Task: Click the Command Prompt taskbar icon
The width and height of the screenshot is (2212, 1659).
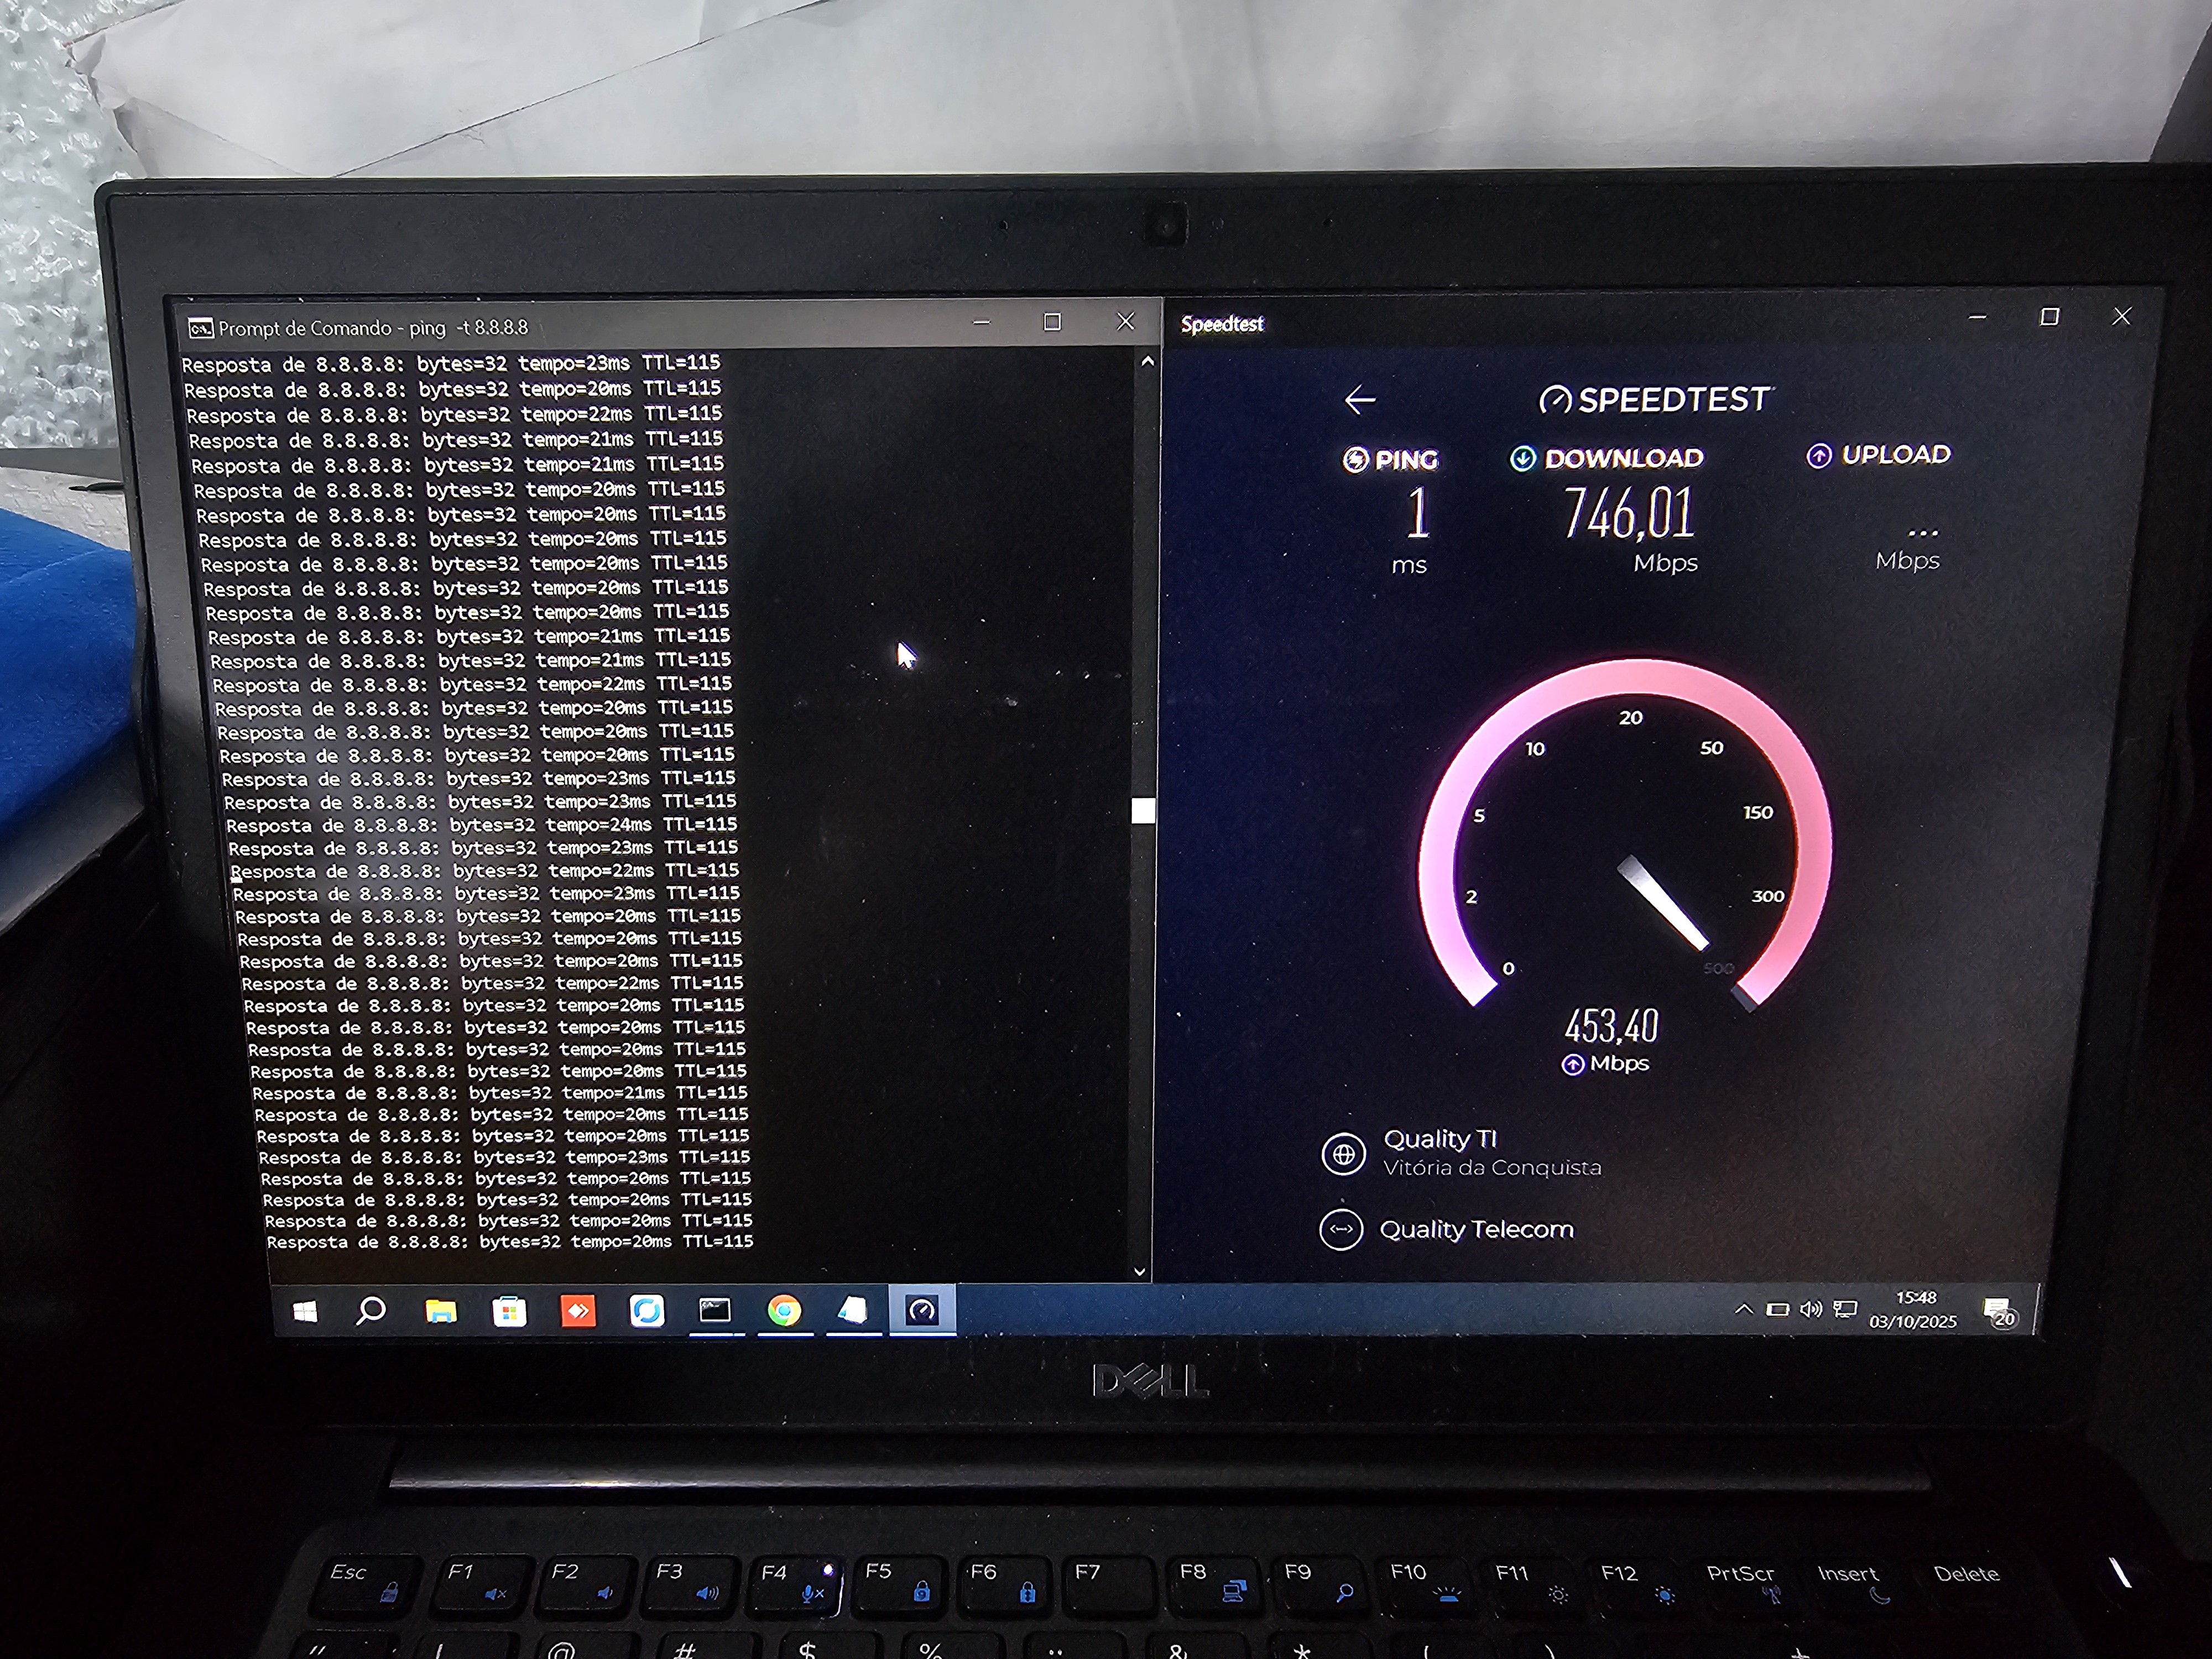Action: pos(714,1310)
